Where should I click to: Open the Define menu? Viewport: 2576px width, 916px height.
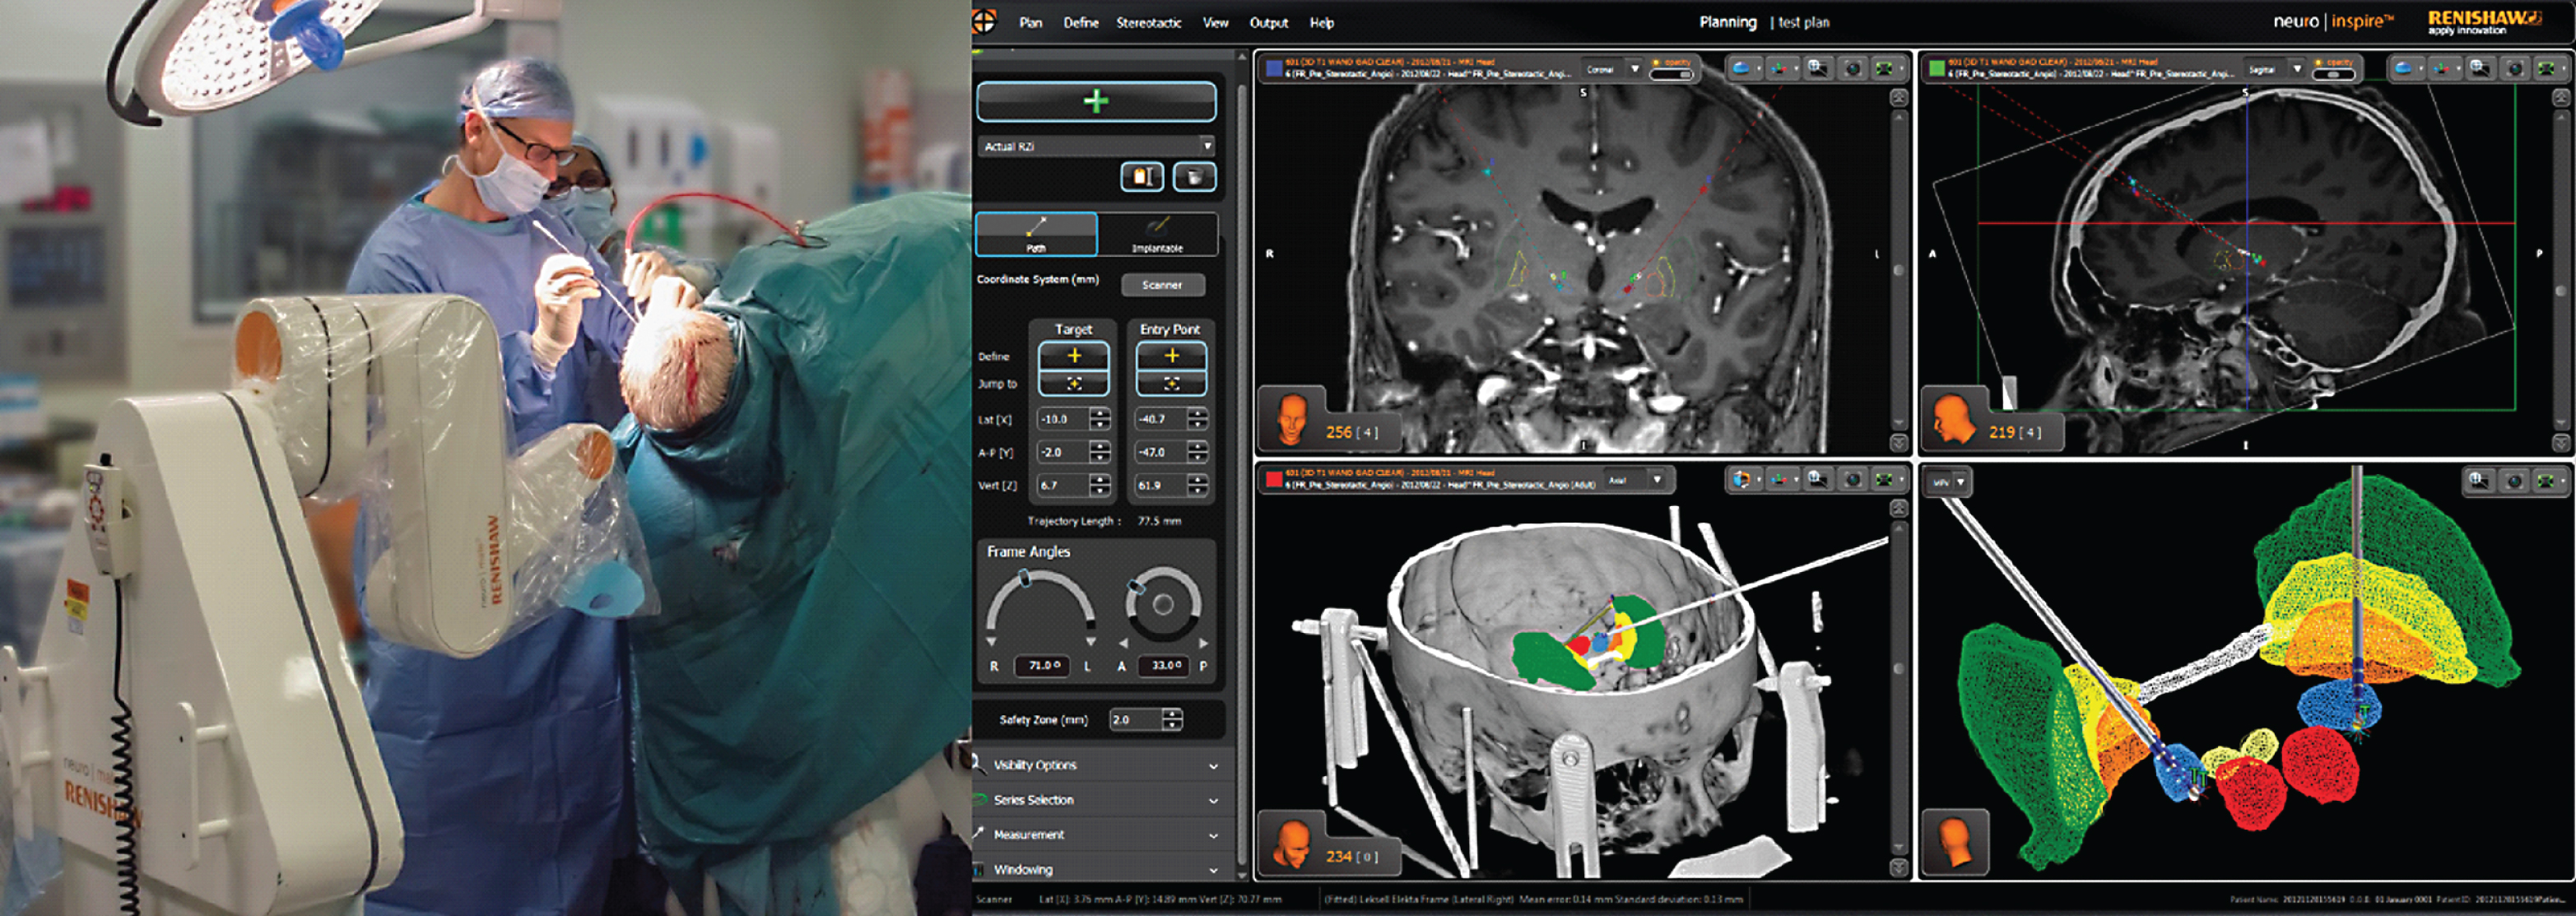pyautogui.click(x=1080, y=22)
